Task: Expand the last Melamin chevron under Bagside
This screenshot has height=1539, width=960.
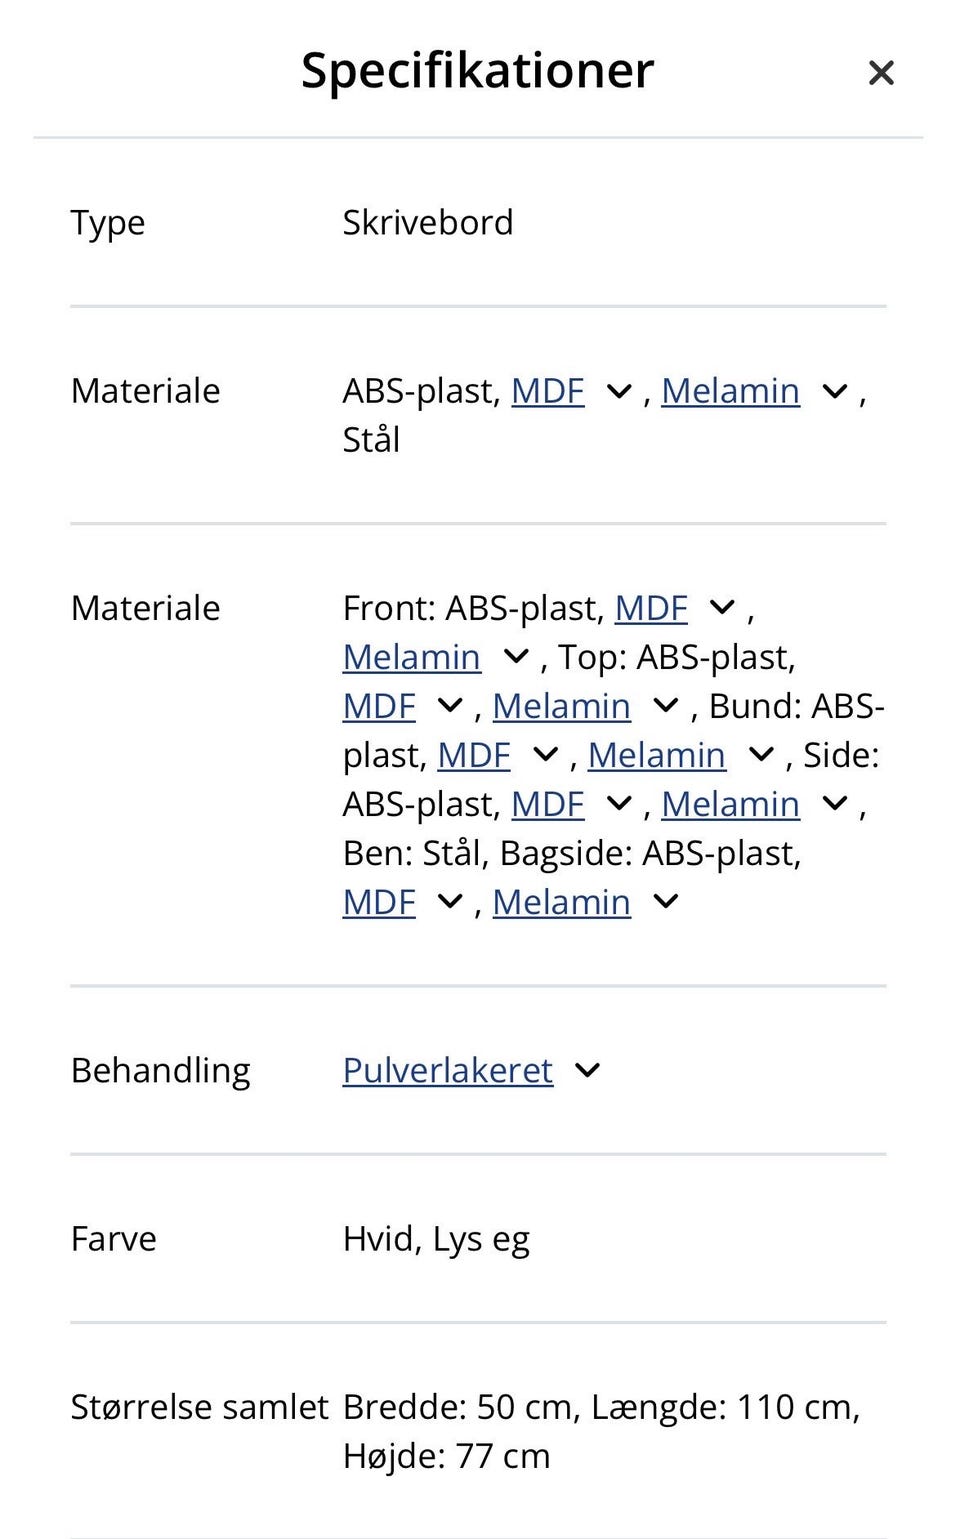Action: (x=666, y=902)
